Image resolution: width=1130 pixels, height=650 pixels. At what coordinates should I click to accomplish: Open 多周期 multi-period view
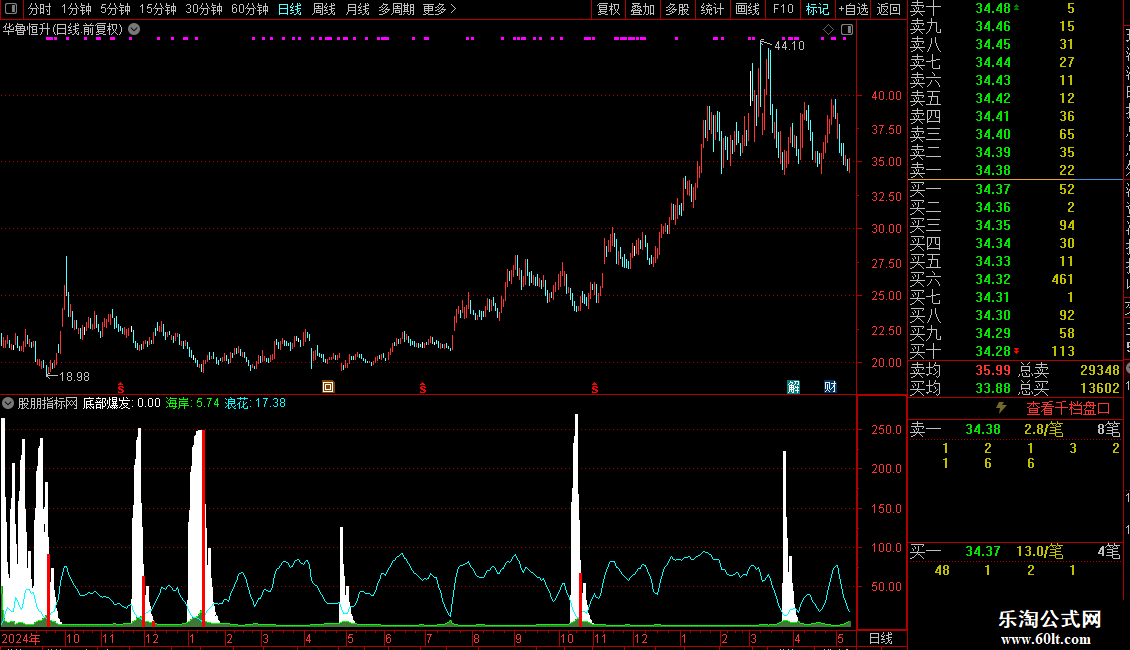396,9
